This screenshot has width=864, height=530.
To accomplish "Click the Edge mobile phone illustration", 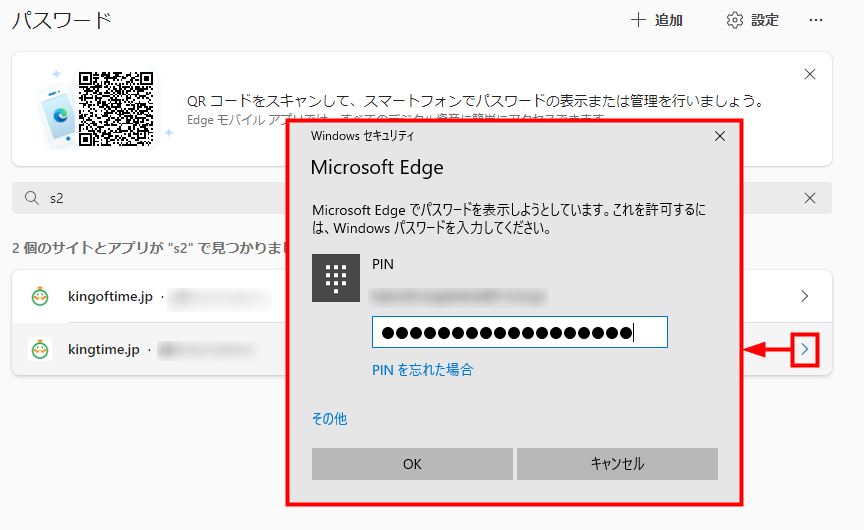I will coord(57,113).
